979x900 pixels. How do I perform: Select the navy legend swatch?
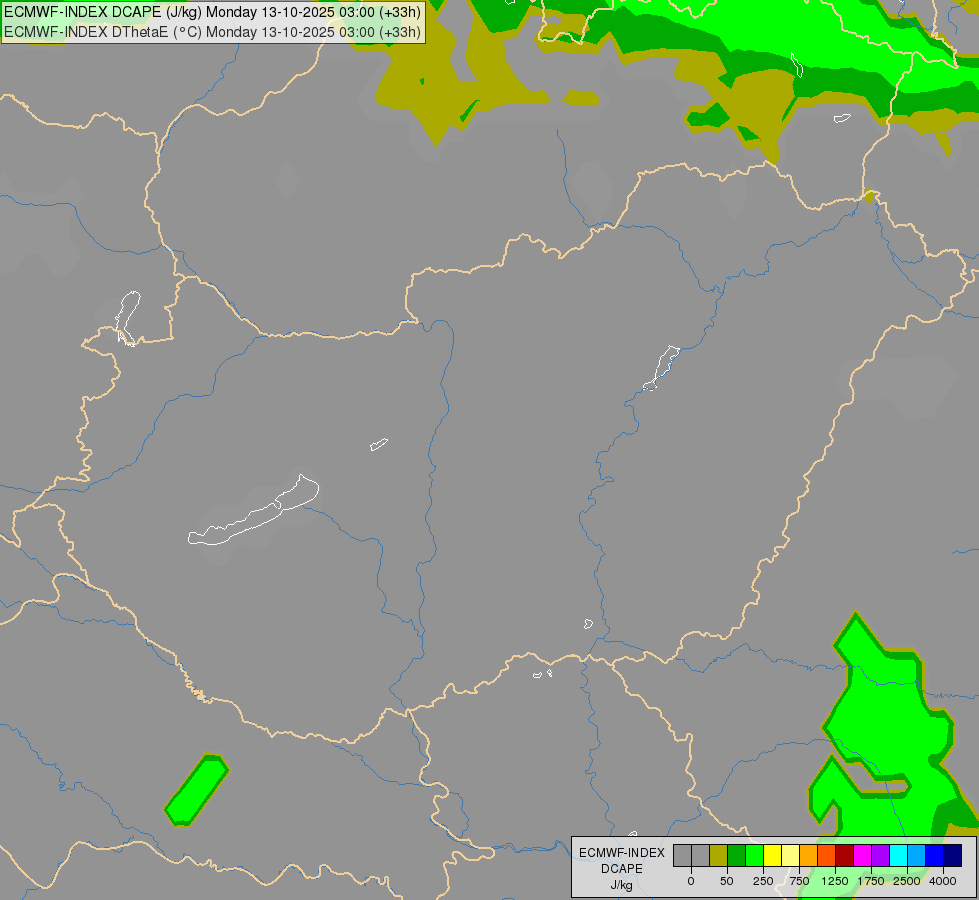[x=953, y=855]
